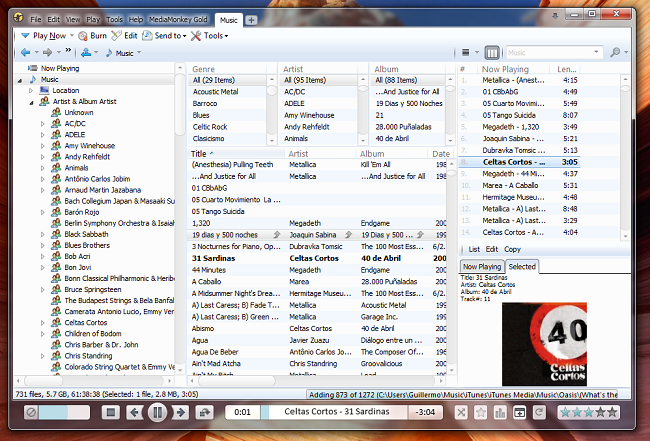Collapse the Music tree node

19,80
